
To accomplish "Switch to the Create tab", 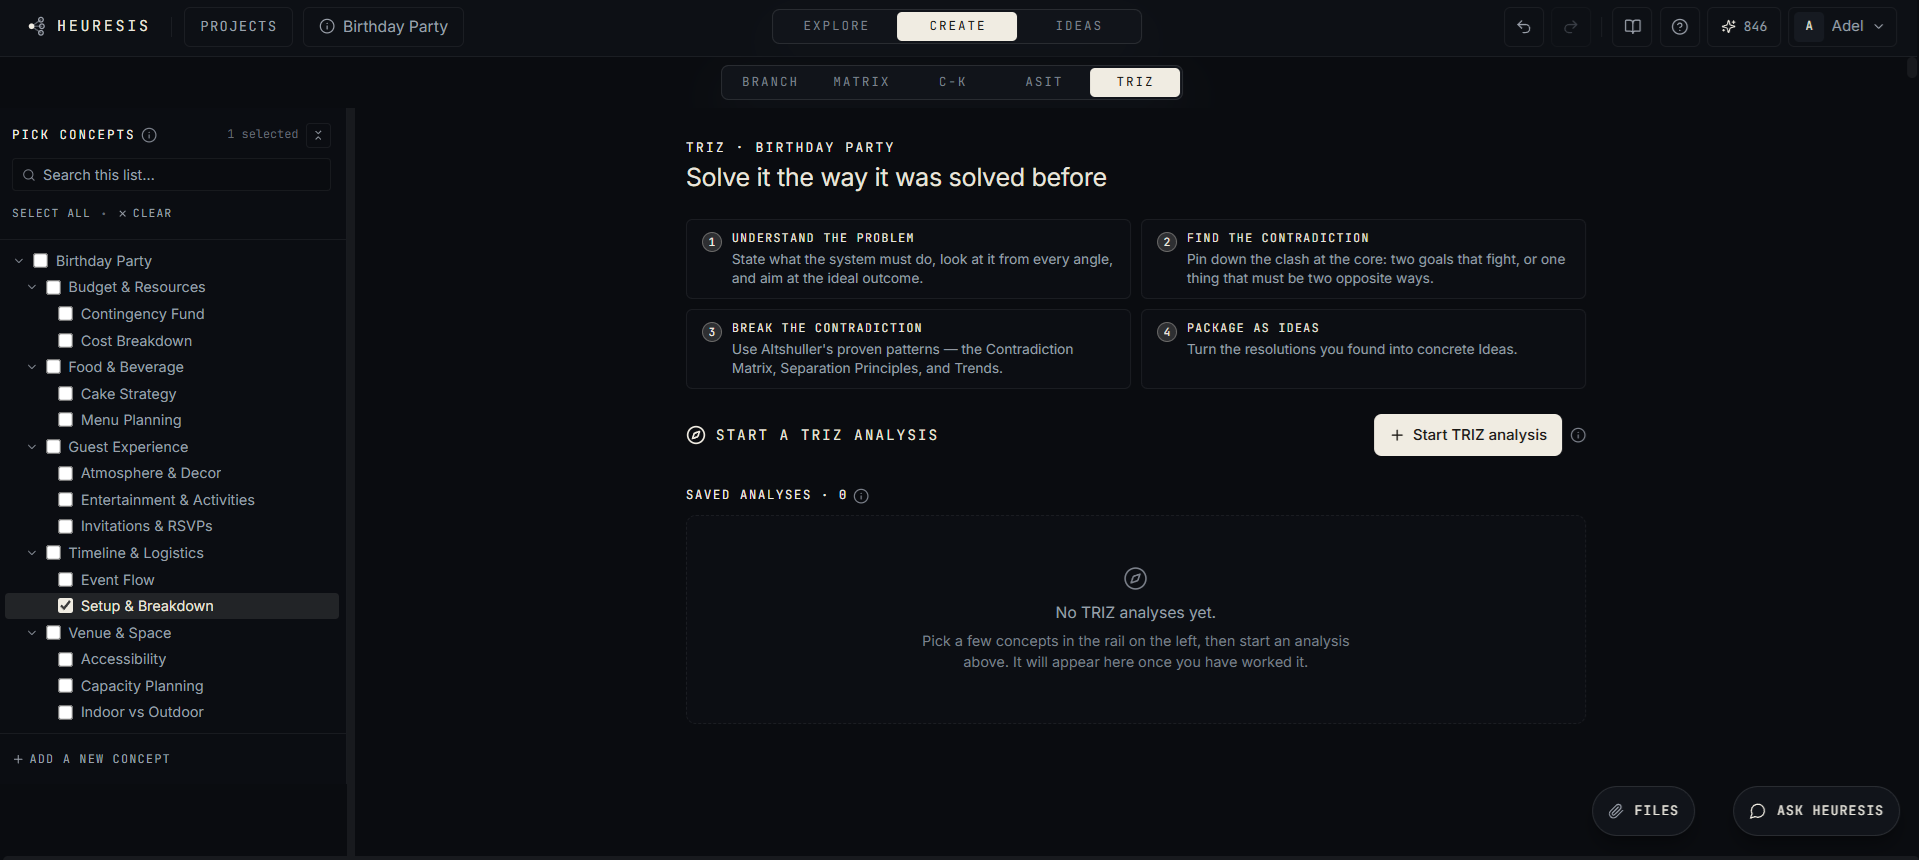I will pos(957,26).
